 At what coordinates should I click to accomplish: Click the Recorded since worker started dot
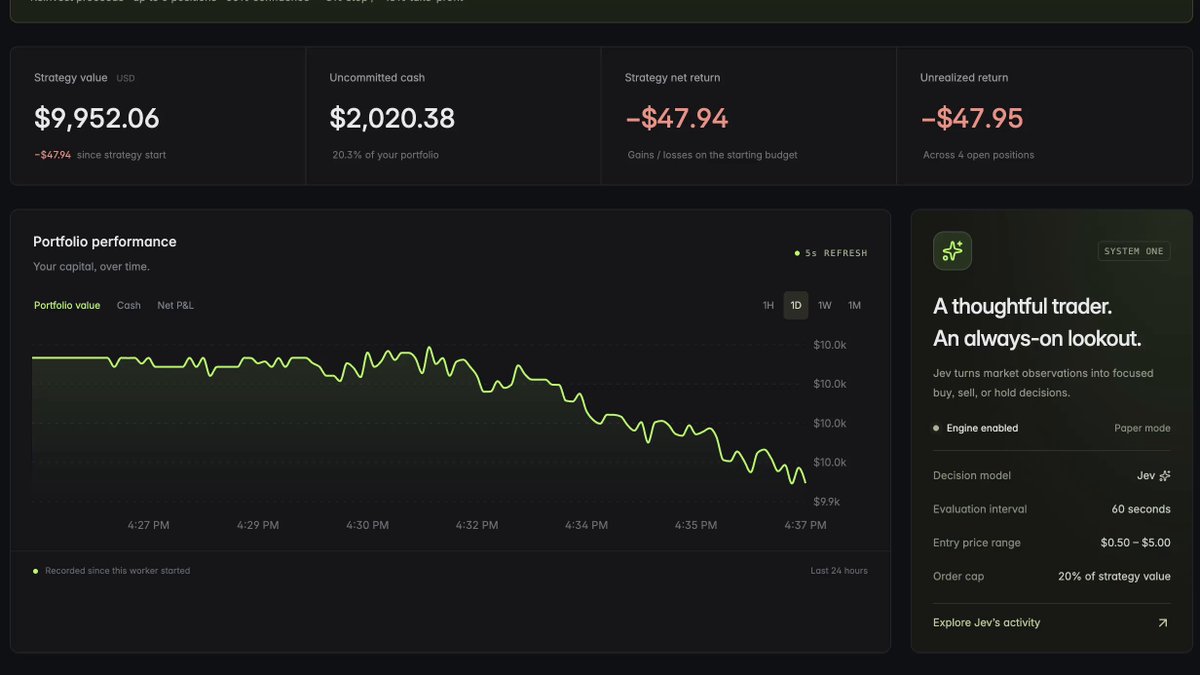pos(36,571)
